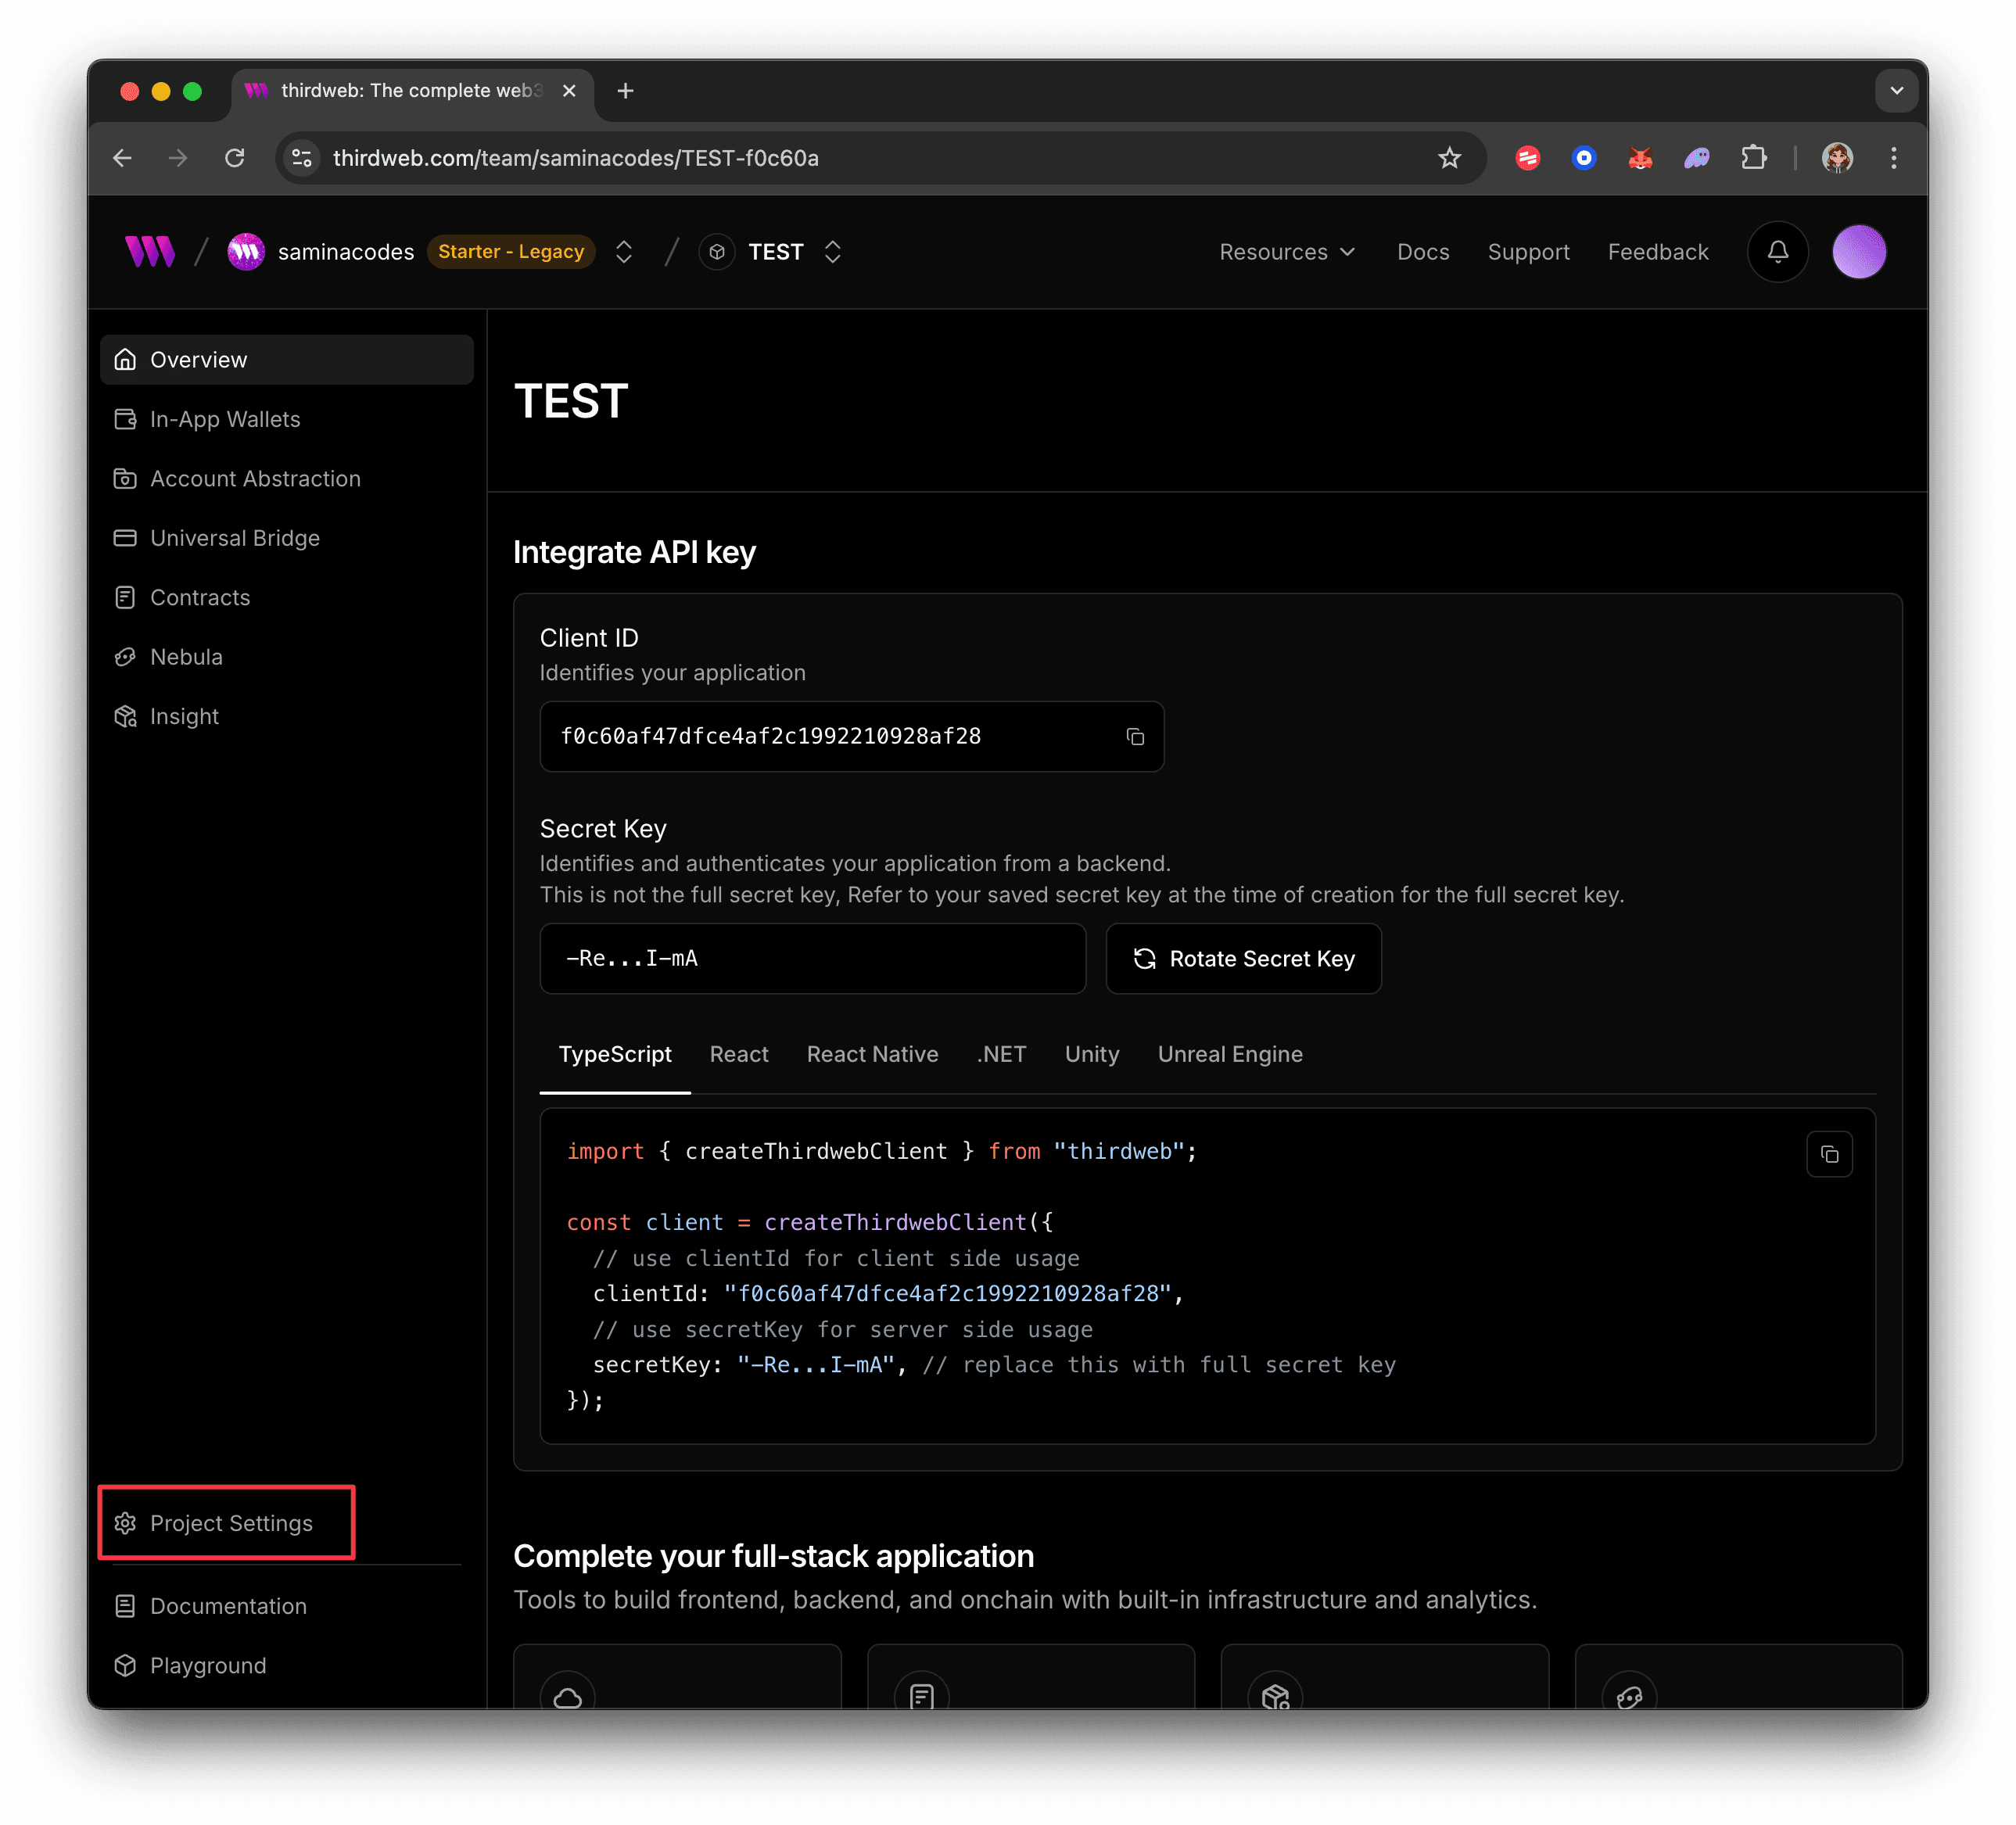Select Nebula from the sidebar
The width and height of the screenshot is (2016, 1825).
(x=186, y=656)
